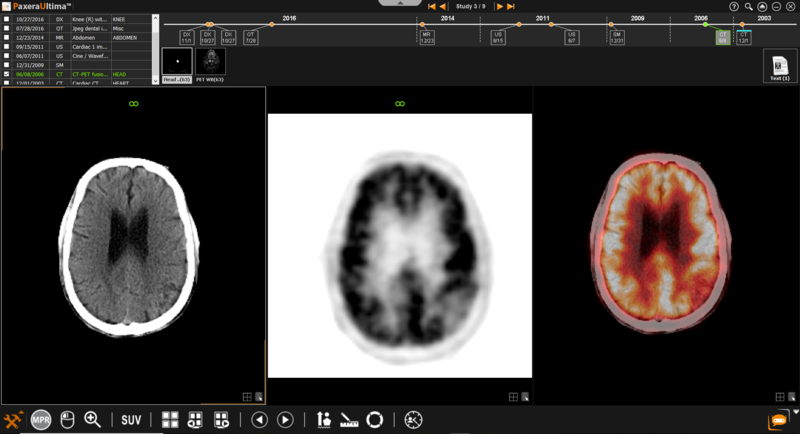Check the 10/27/2016 Knee DX study checkbox
The height and width of the screenshot is (434, 800).
(x=8, y=19)
